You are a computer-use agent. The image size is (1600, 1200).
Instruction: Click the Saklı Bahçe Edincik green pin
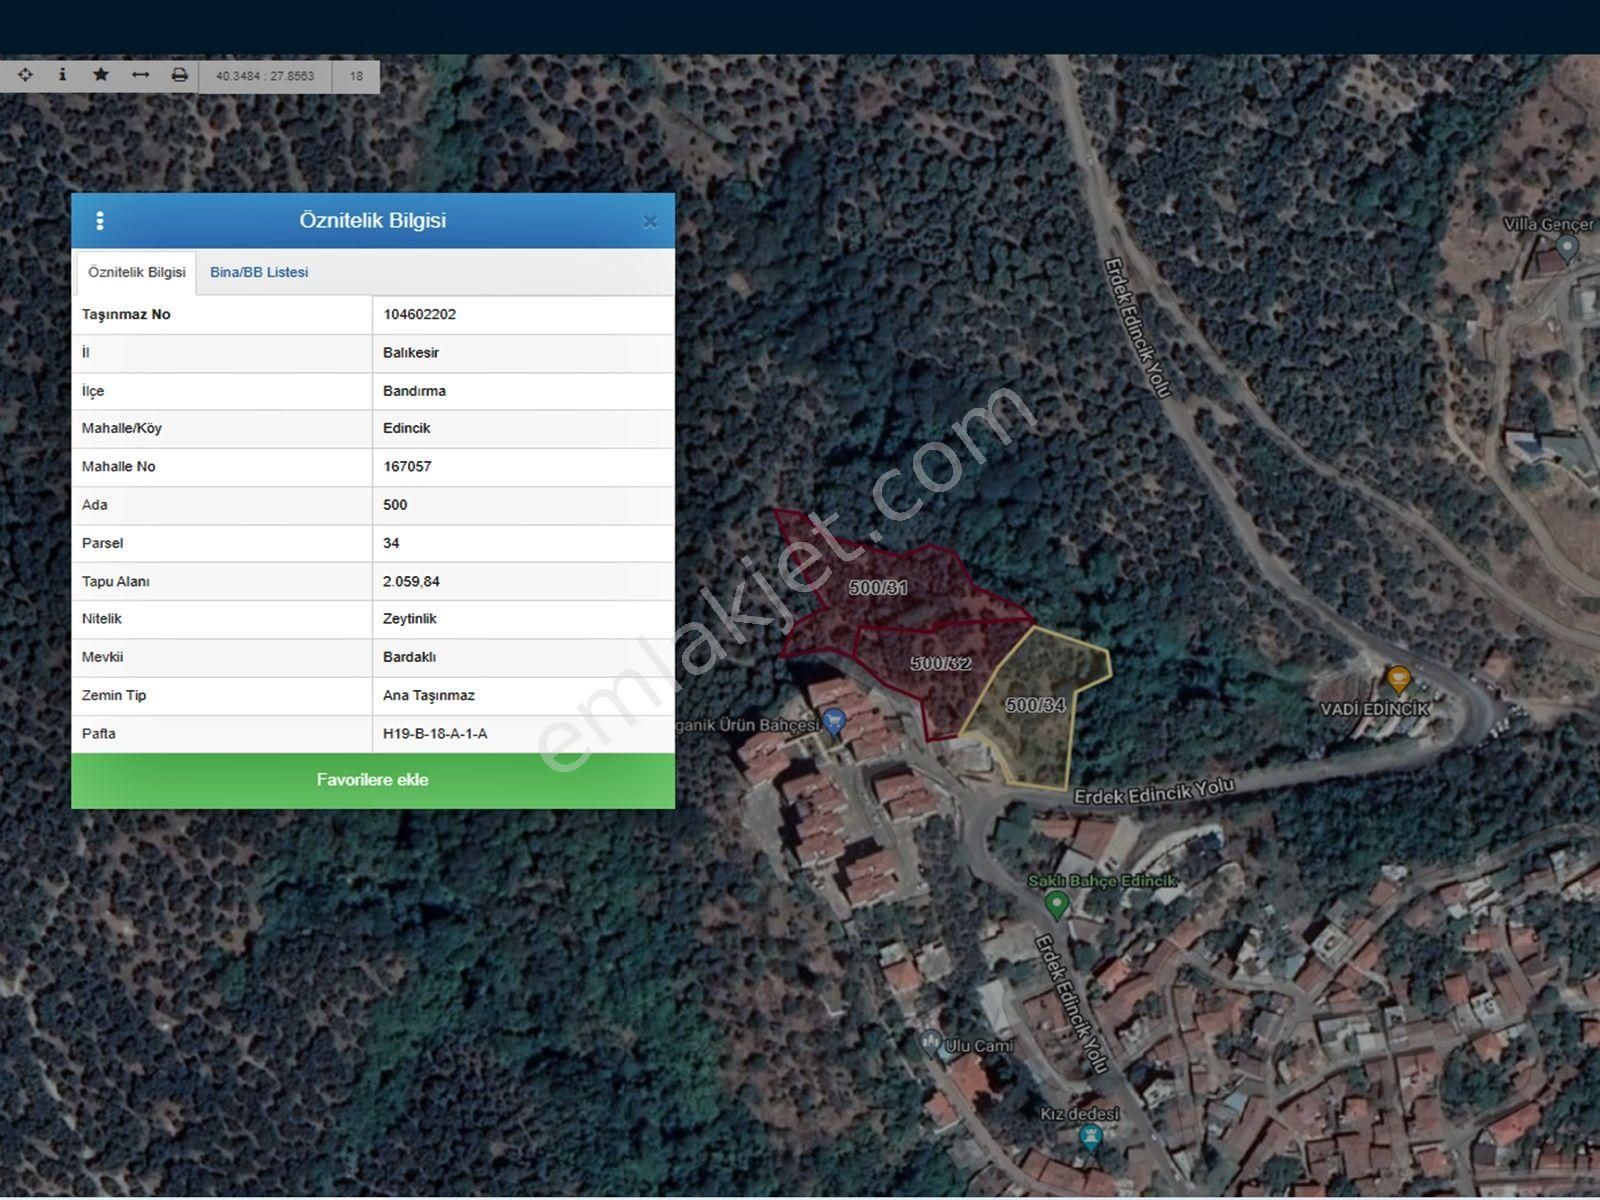(x=1056, y=905)
